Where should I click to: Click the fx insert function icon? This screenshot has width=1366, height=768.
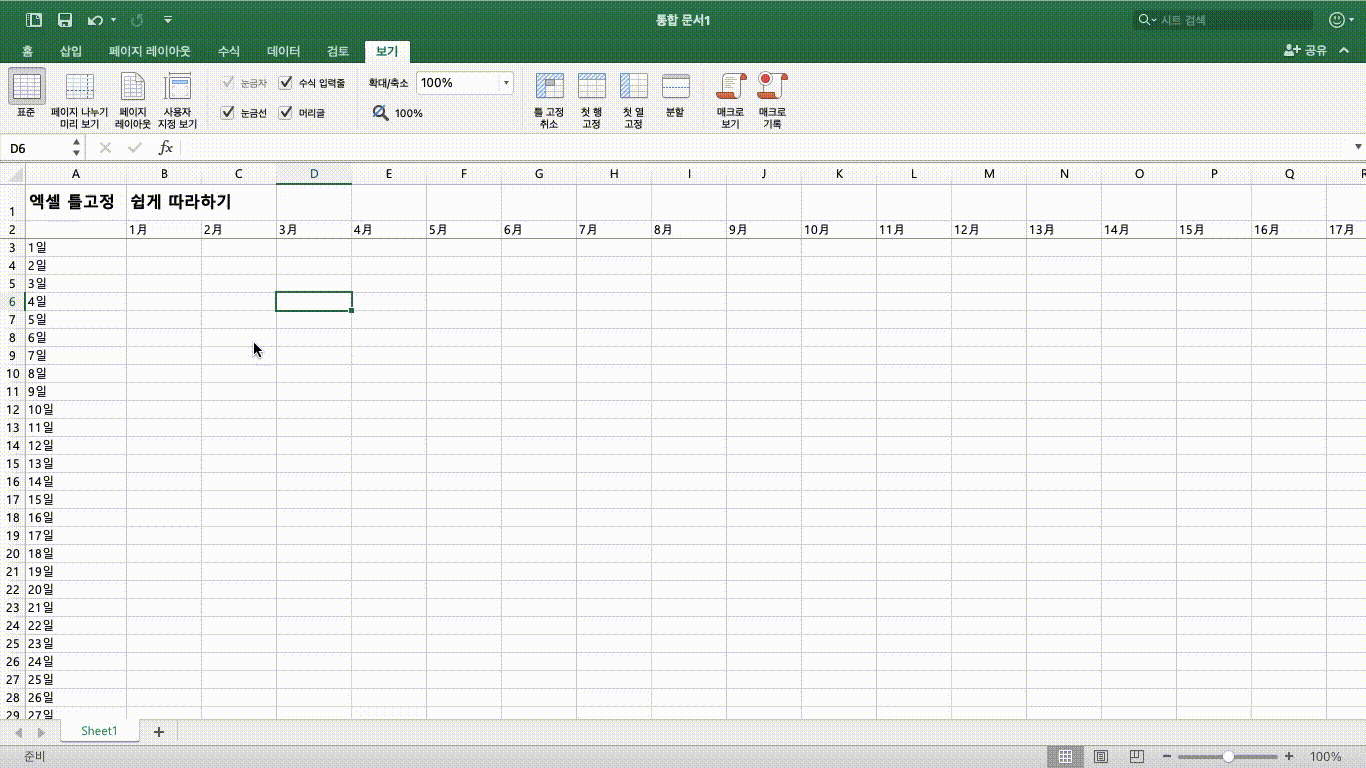click(x=166, y=148)
